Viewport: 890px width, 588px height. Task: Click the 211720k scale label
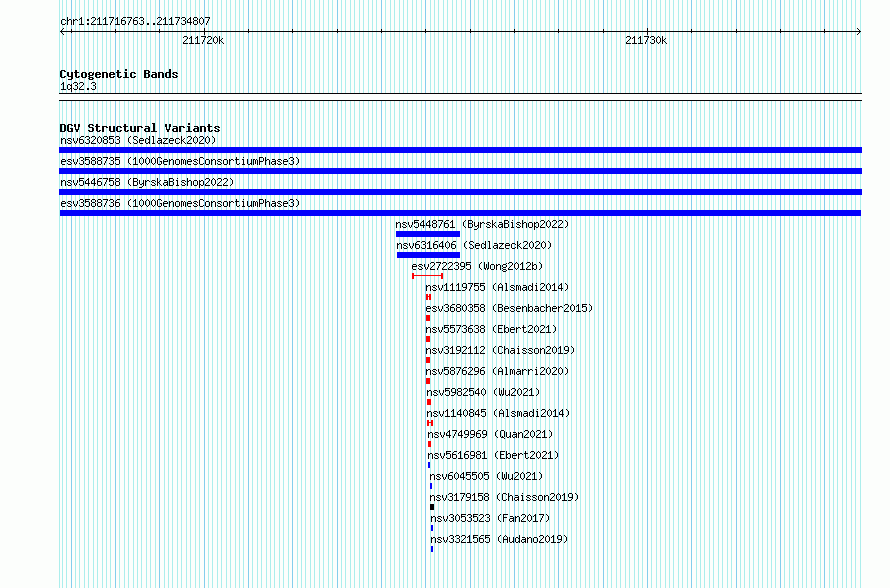point(203,41)
